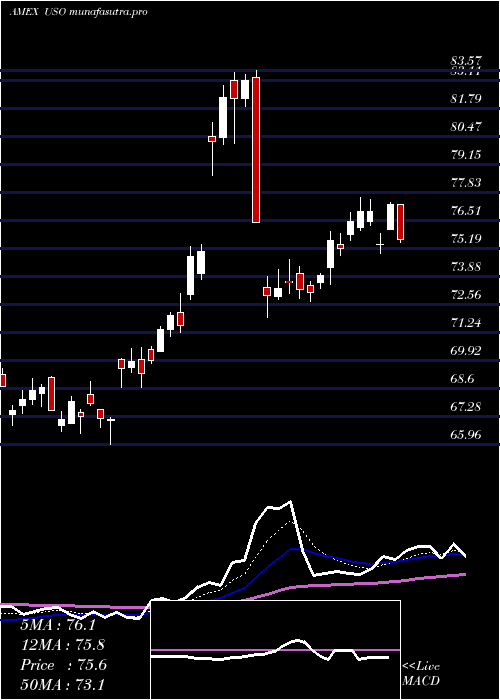This screenshot has width=500, height=700.
Task: Click the 65.96 lowest price label
Action: (466, 434)
